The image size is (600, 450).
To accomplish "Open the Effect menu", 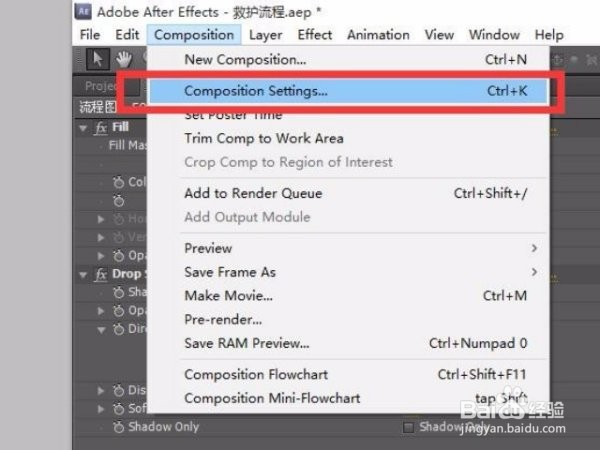I will [315, 35].
